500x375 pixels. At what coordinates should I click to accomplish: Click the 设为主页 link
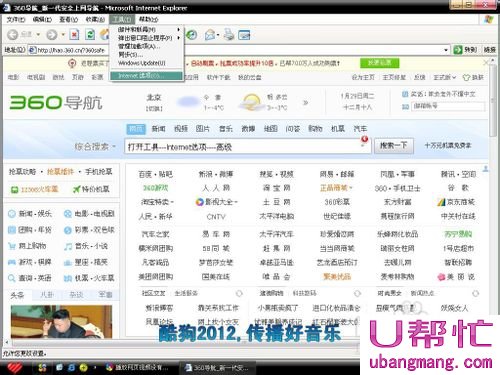[363, 77]
